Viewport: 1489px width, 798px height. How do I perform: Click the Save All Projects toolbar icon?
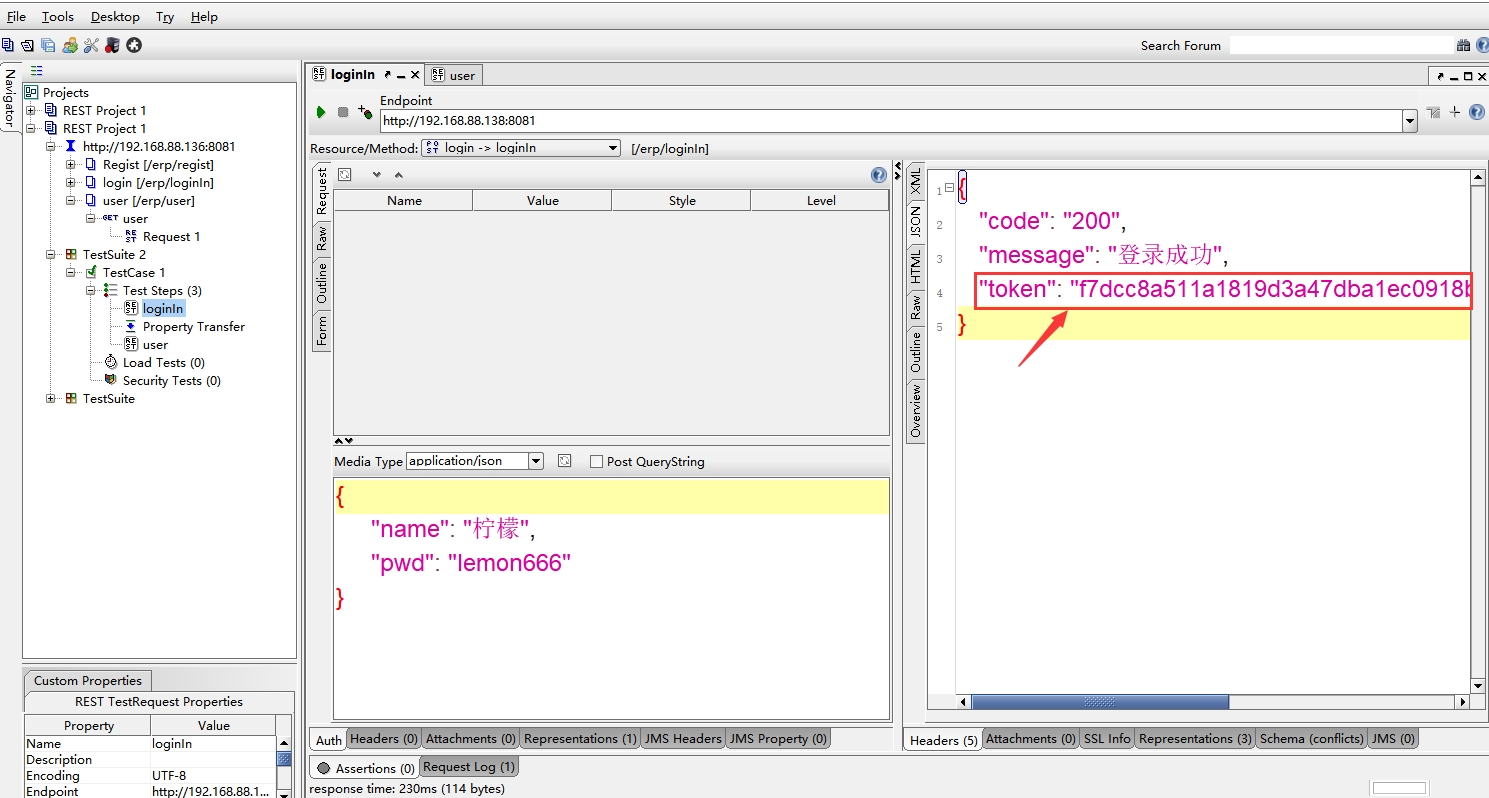[x=48, y=45]
